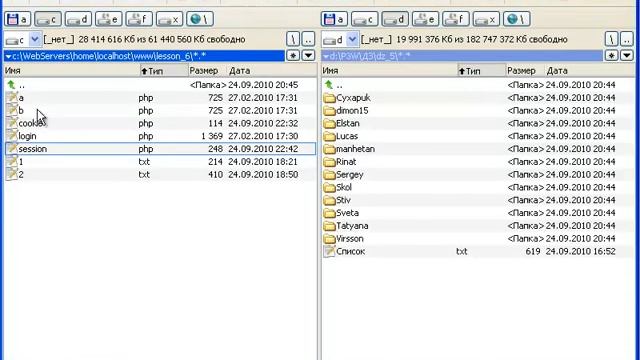Sort right panel by Тип column
Screen dimensions: 640x360
click(482, 71)
